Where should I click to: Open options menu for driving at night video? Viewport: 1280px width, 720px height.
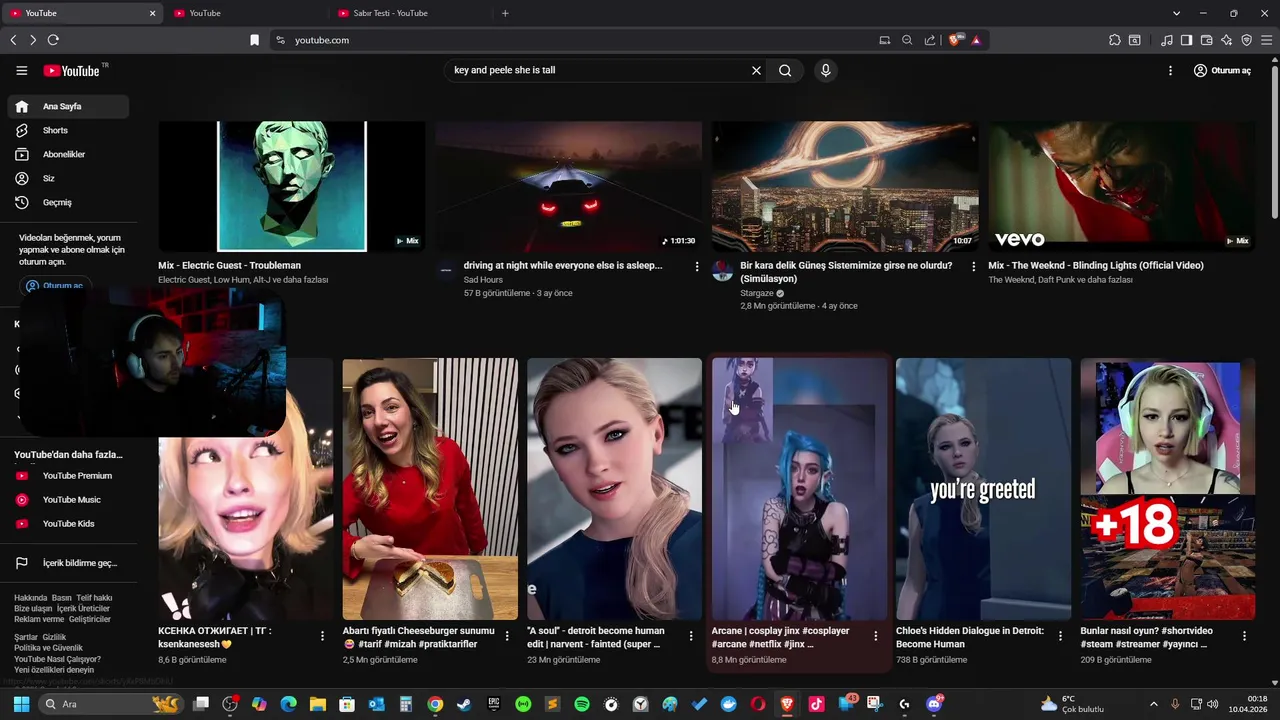point(697,266)
